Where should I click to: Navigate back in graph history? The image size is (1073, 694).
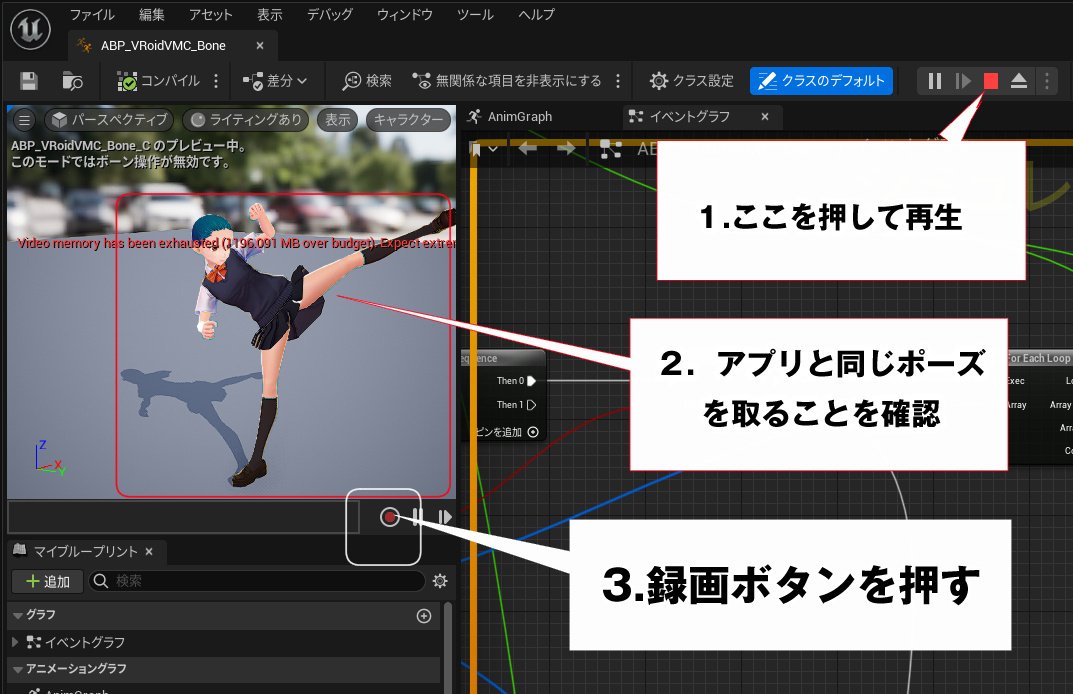click(x=528, y=148)
